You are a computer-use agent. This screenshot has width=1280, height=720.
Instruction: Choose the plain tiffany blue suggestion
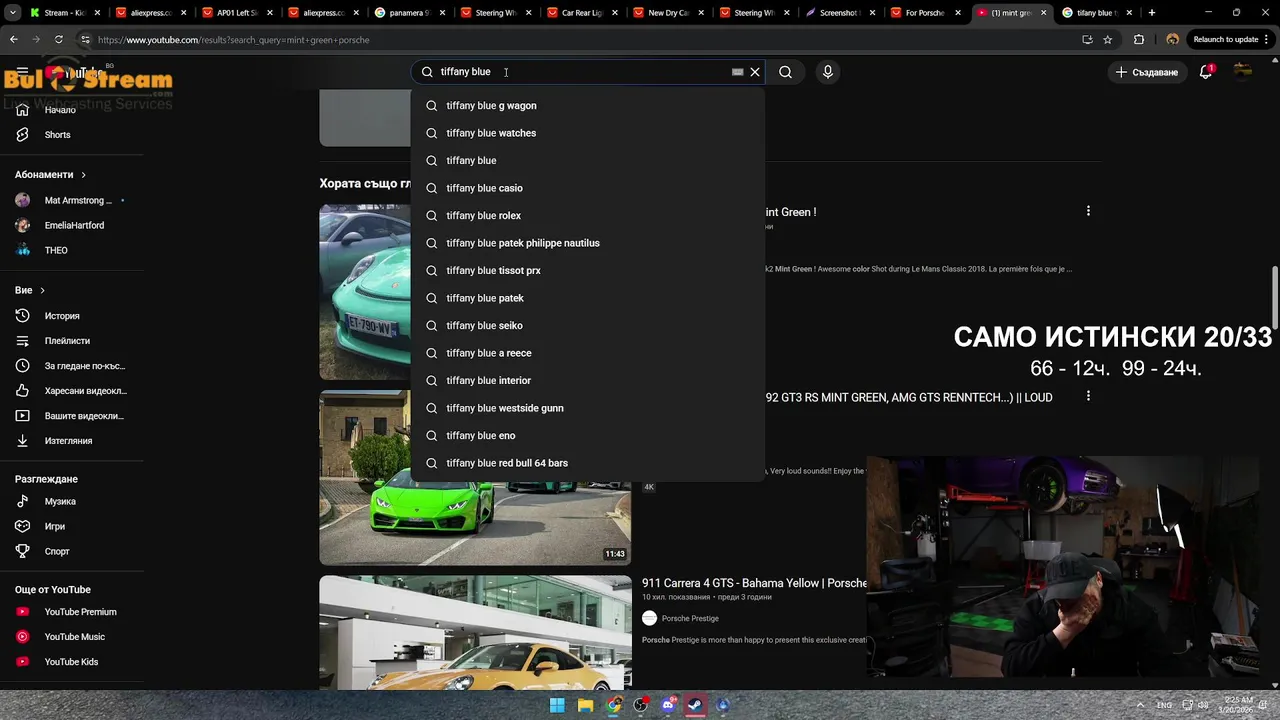(x=588, y=160)
